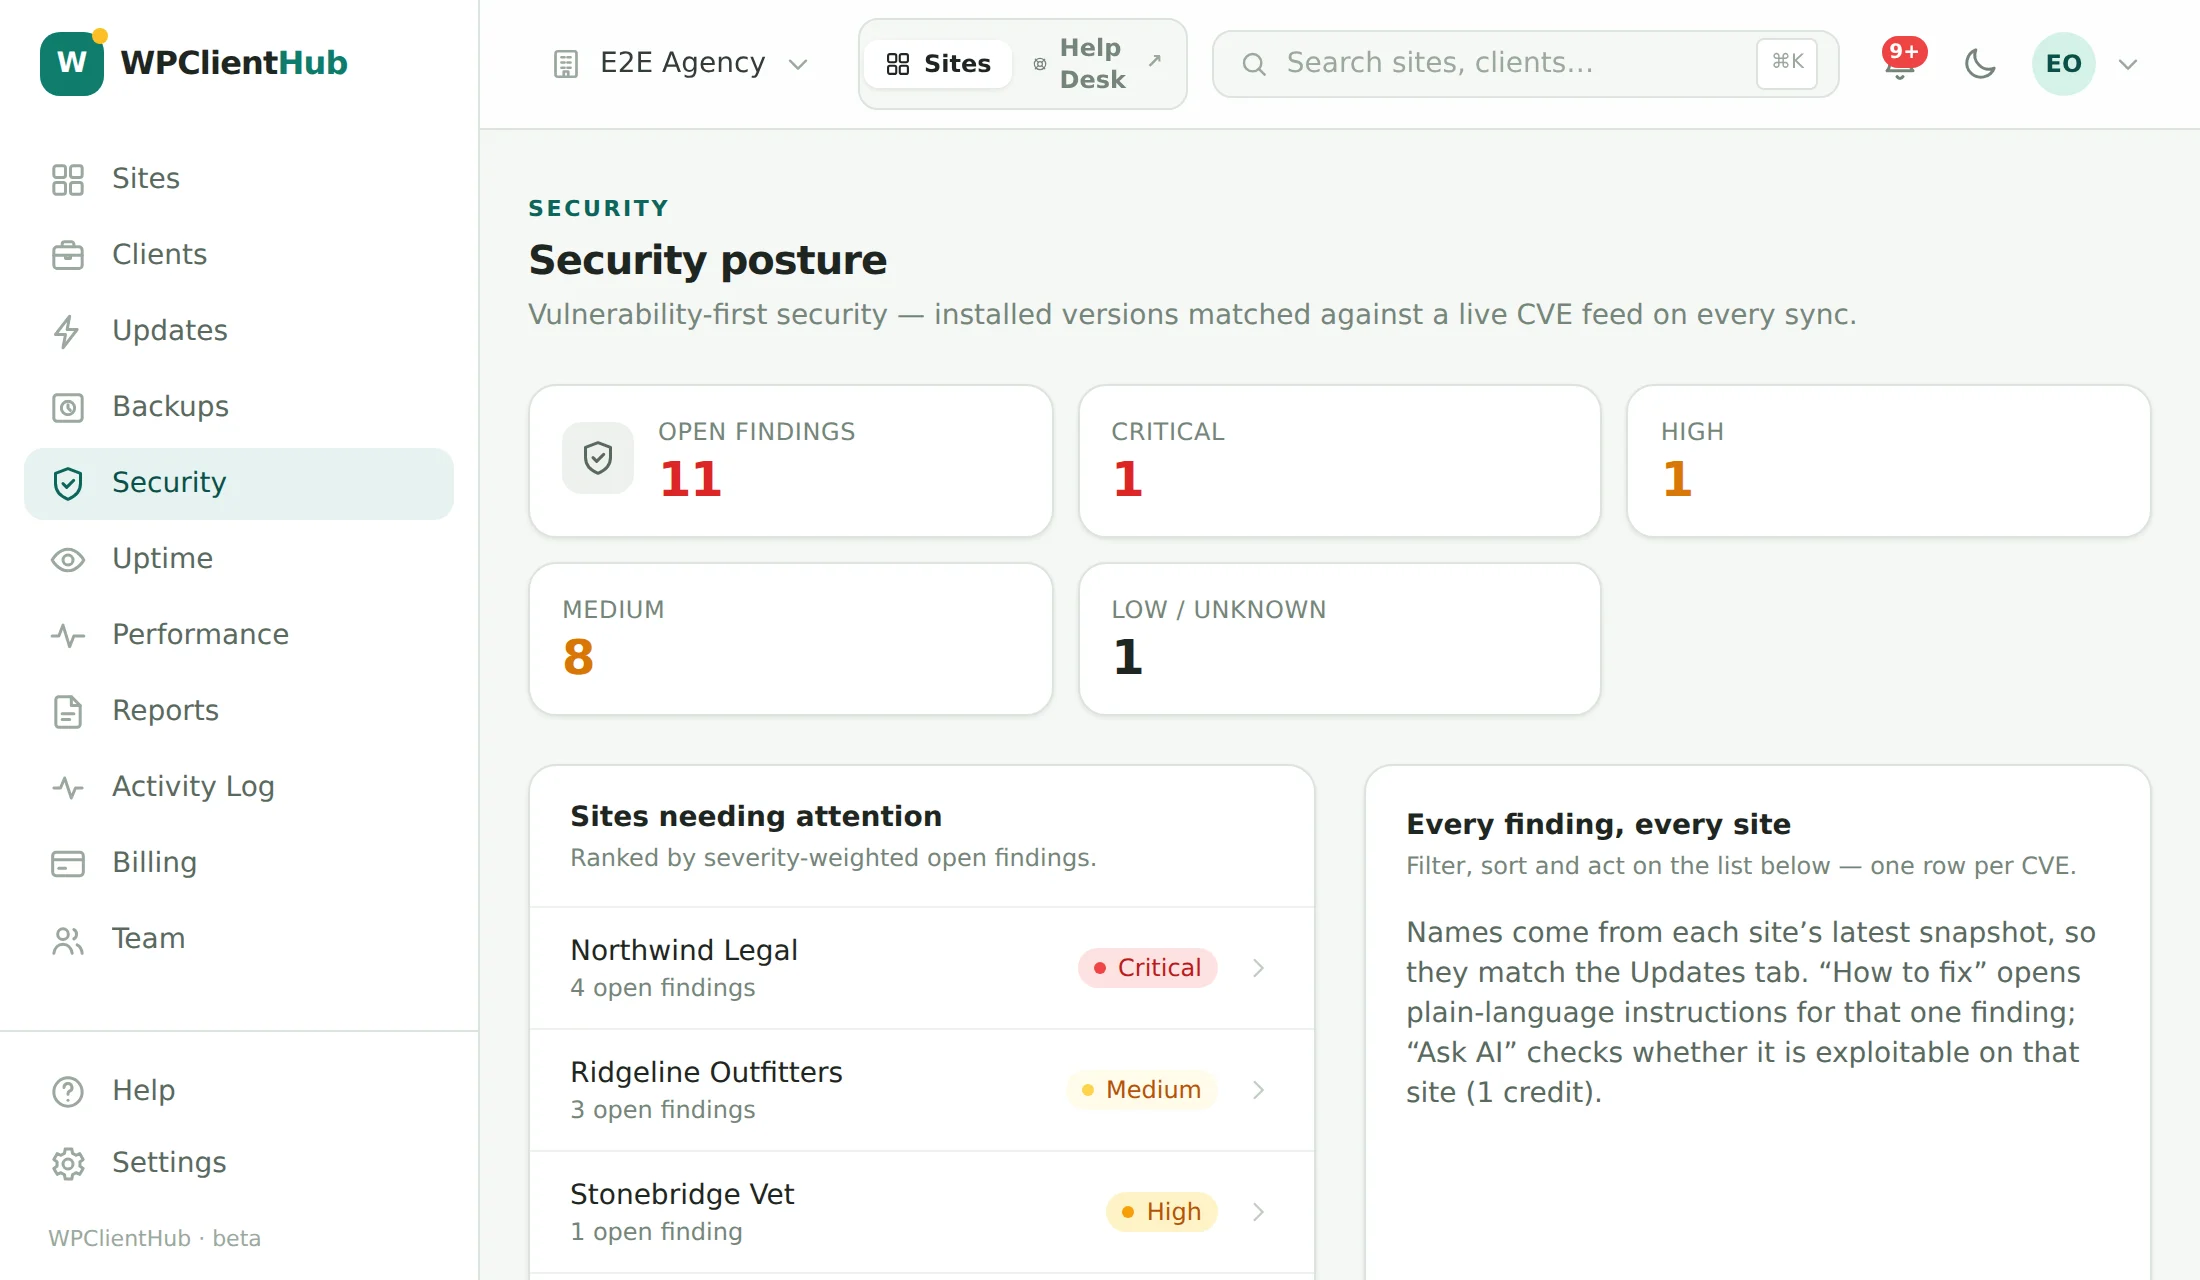Click the Updates lightning bolt icon
This screenshot has height=1280, width=2200.
click(67, 331)
